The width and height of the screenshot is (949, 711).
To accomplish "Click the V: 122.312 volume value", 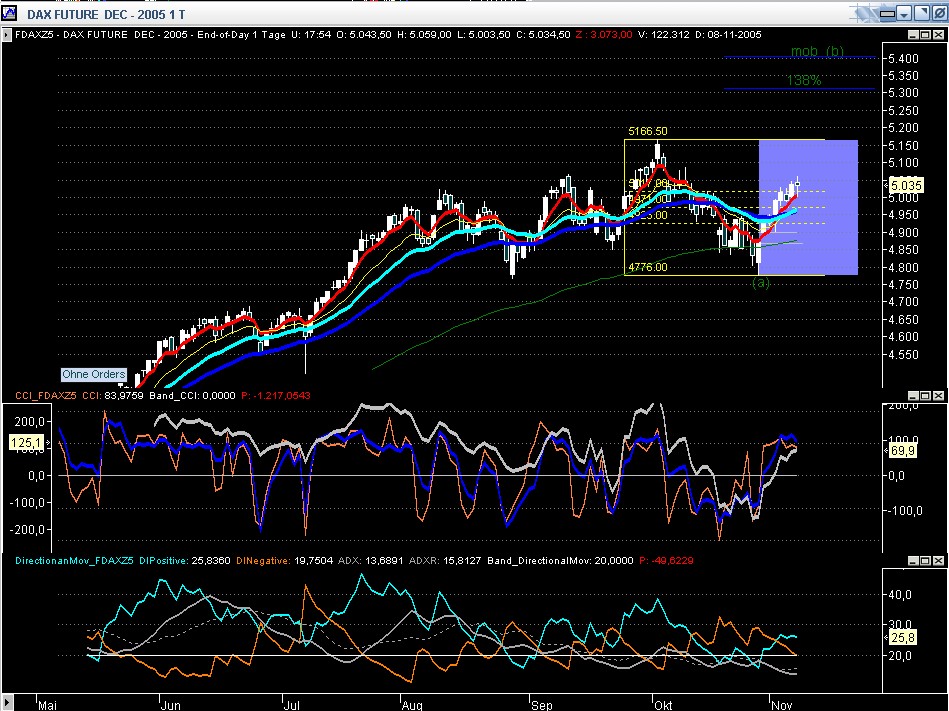I will 663,34.
